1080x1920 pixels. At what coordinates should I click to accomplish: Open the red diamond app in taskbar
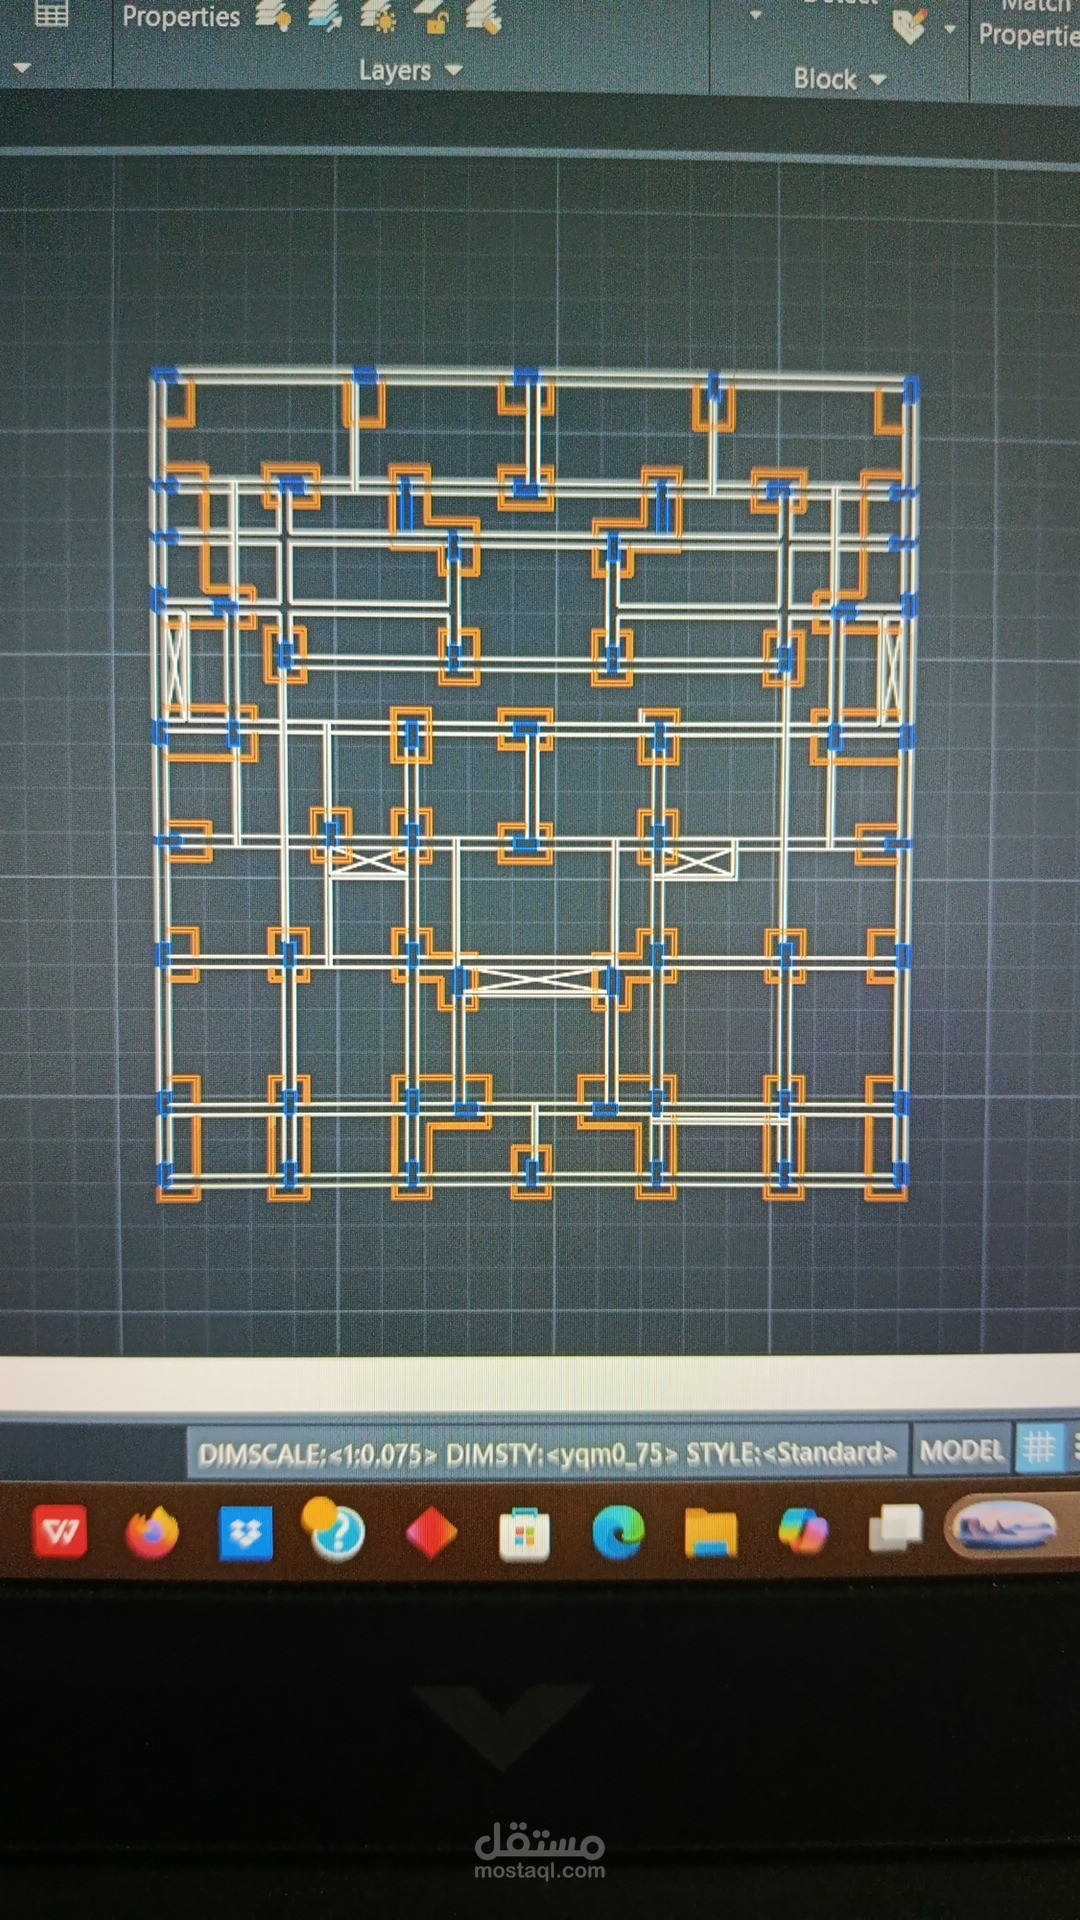431,1532
